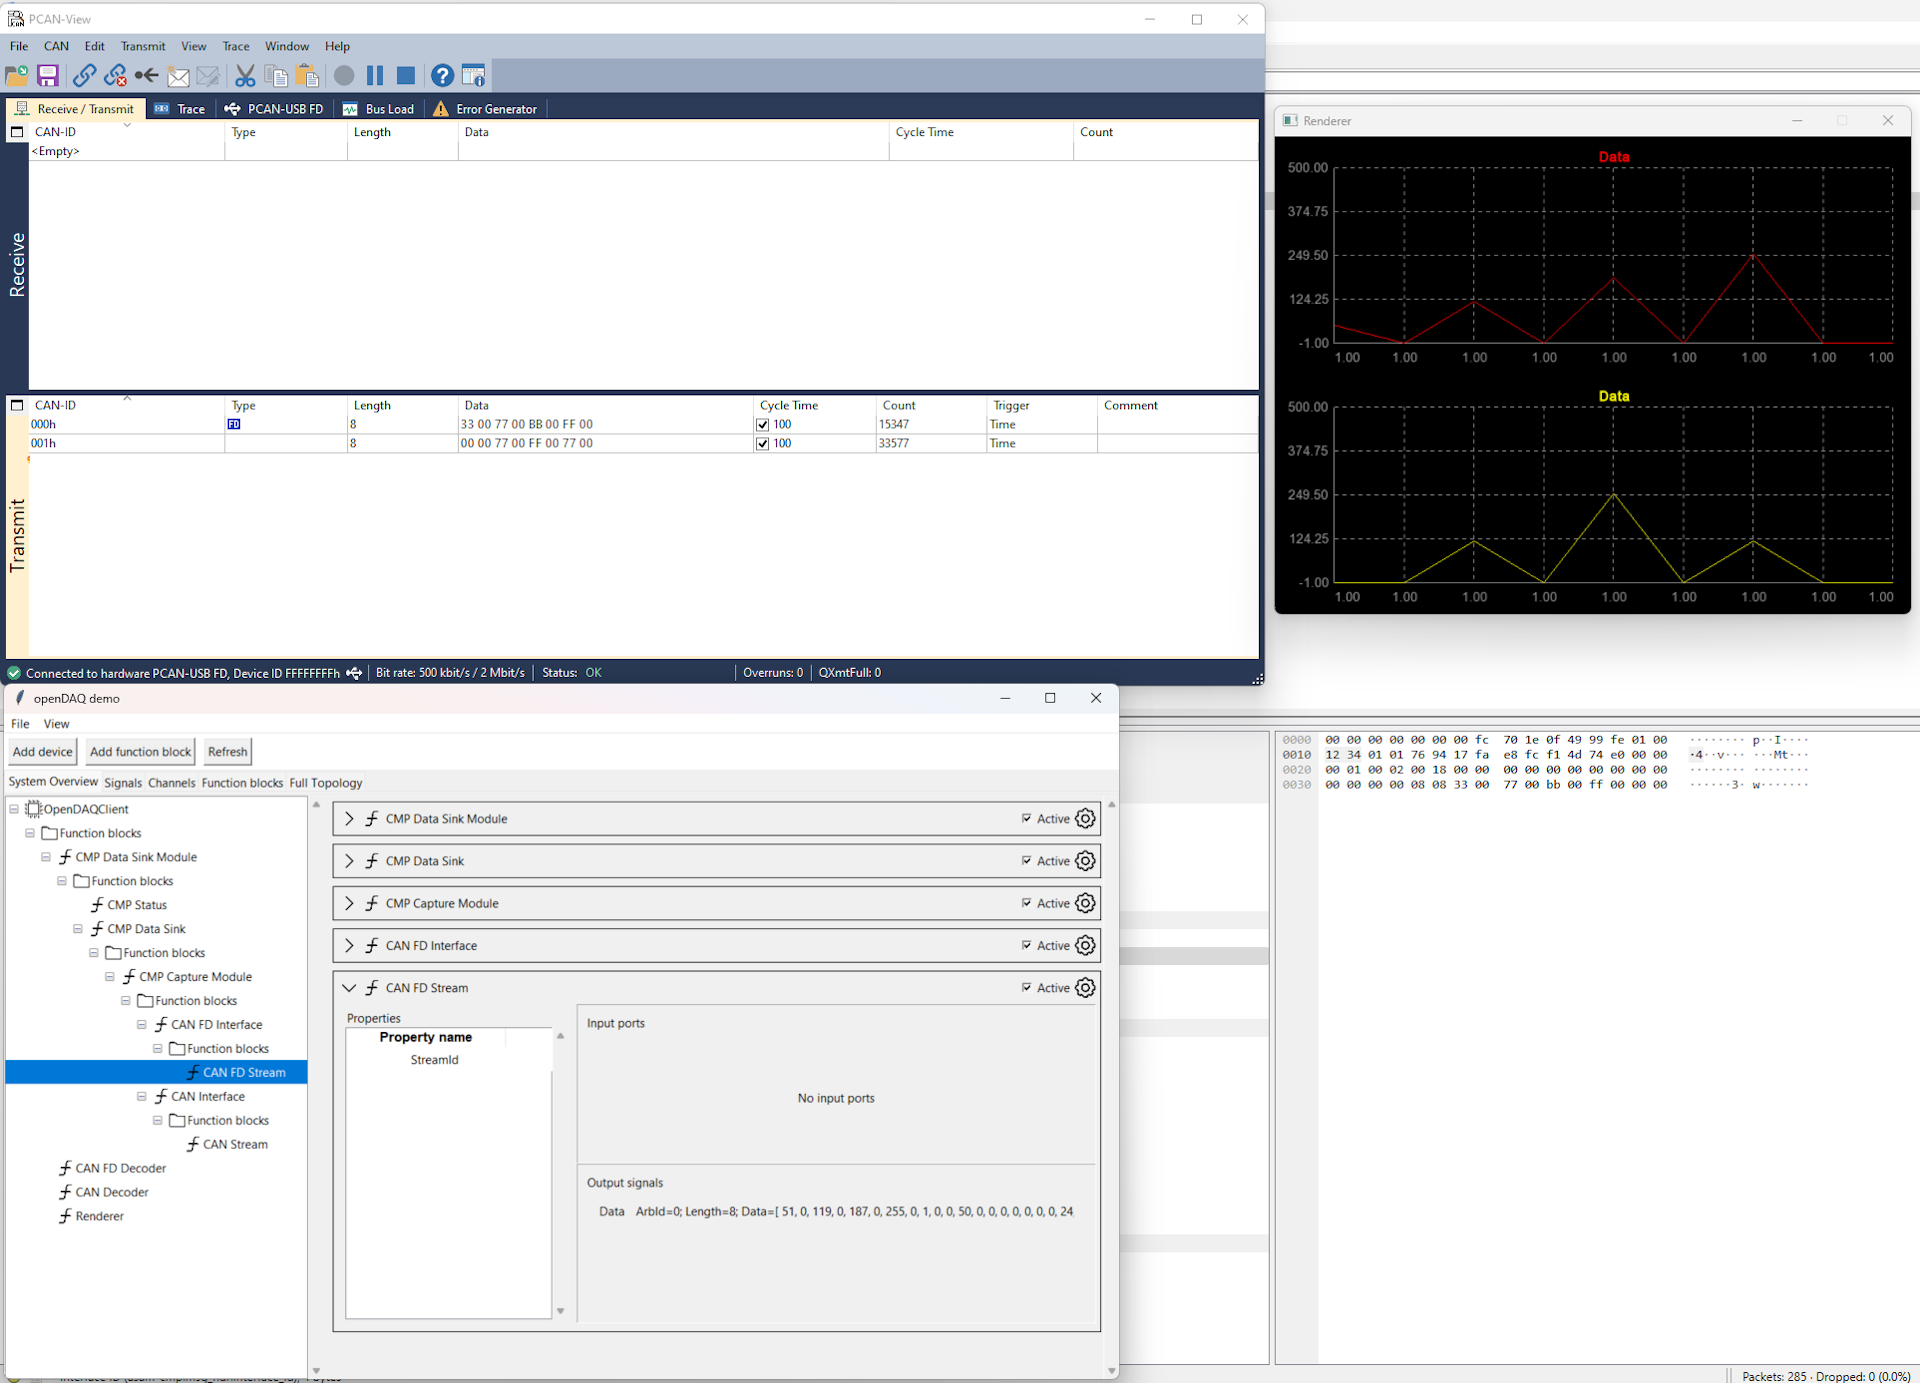Viewport: 1920px width, 1383px height.
Task: Click Properties list scroll down arrow
Action: [560, 1311]
